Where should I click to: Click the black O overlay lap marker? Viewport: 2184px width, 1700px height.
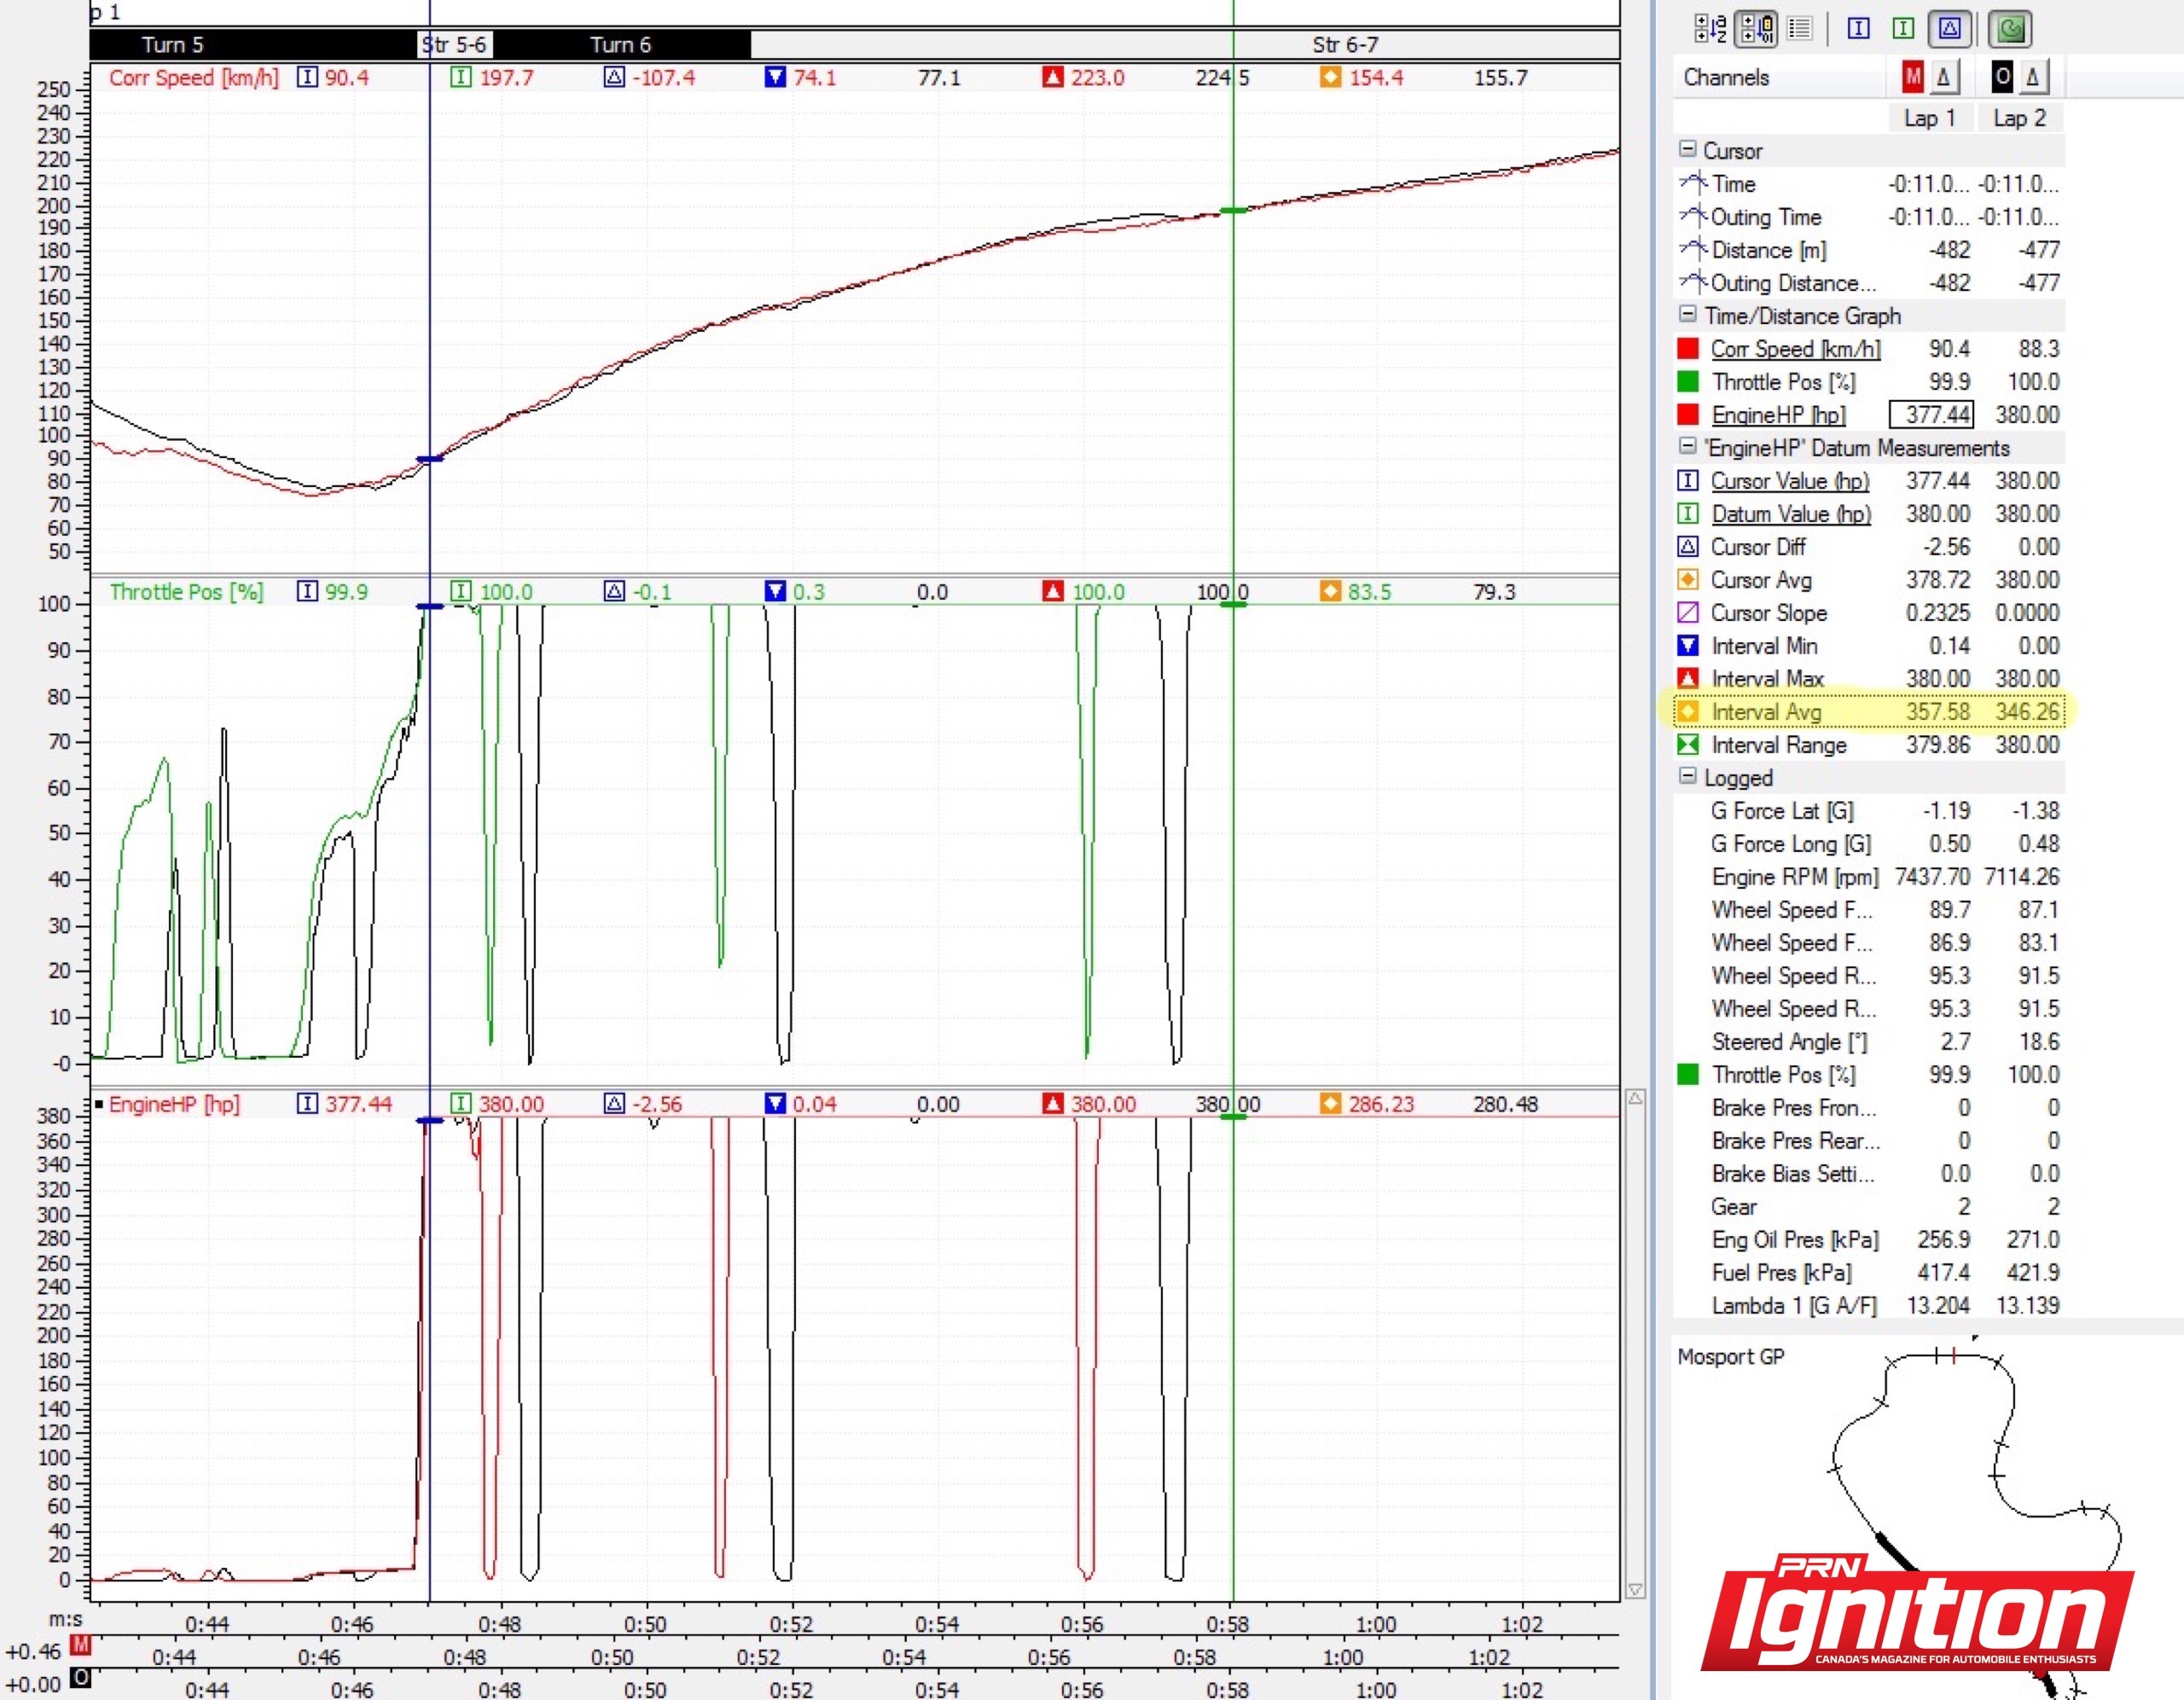2002,77
